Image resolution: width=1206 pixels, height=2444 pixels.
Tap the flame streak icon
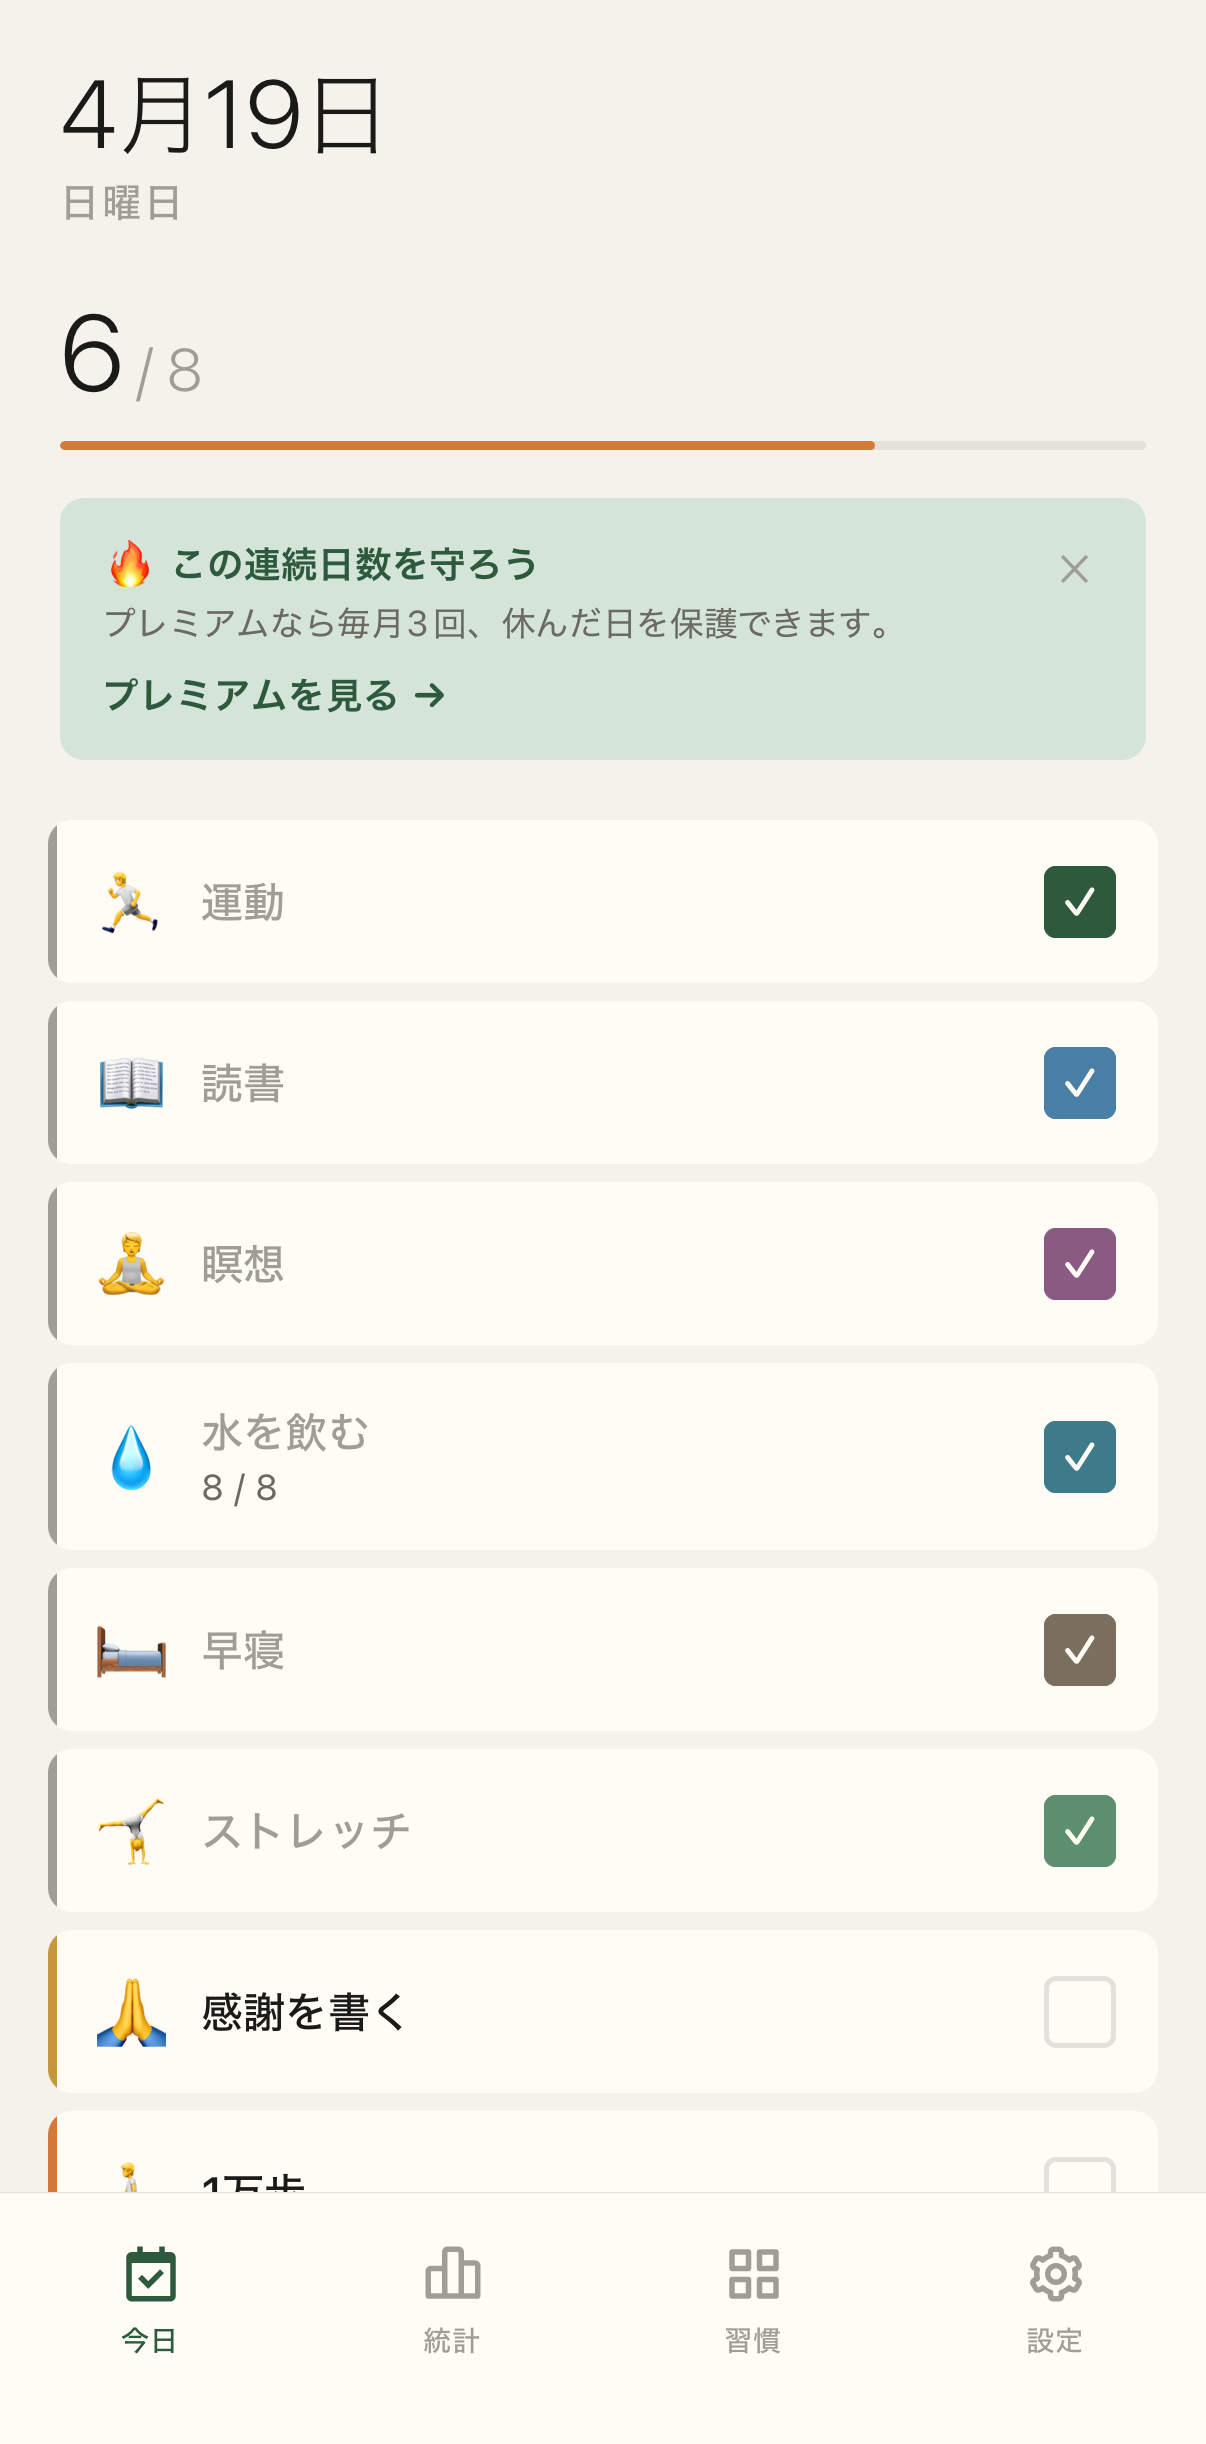[x=130, y=565]
